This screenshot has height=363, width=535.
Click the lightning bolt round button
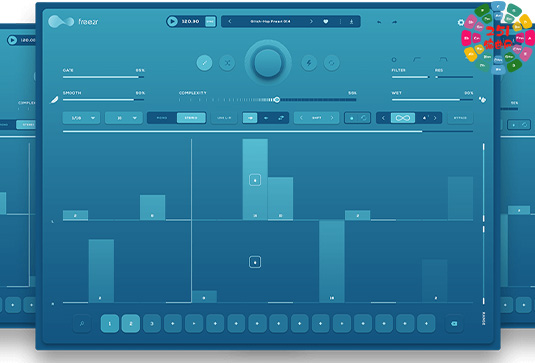(309, 63)
